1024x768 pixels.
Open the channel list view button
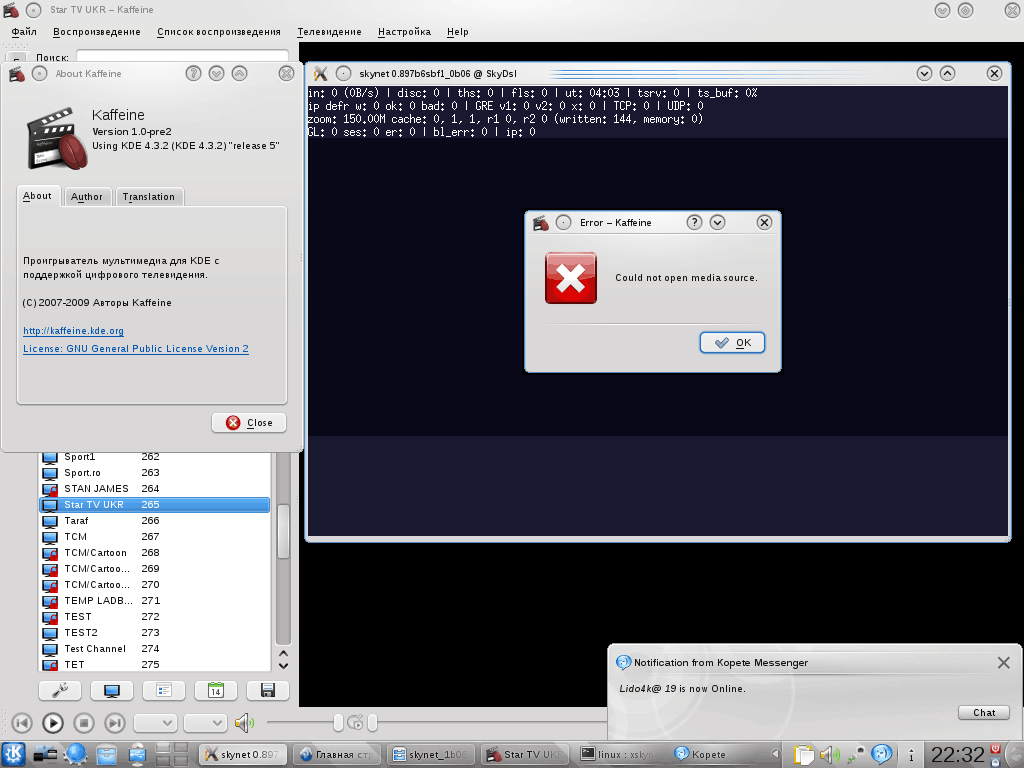[x=164, y=690]
